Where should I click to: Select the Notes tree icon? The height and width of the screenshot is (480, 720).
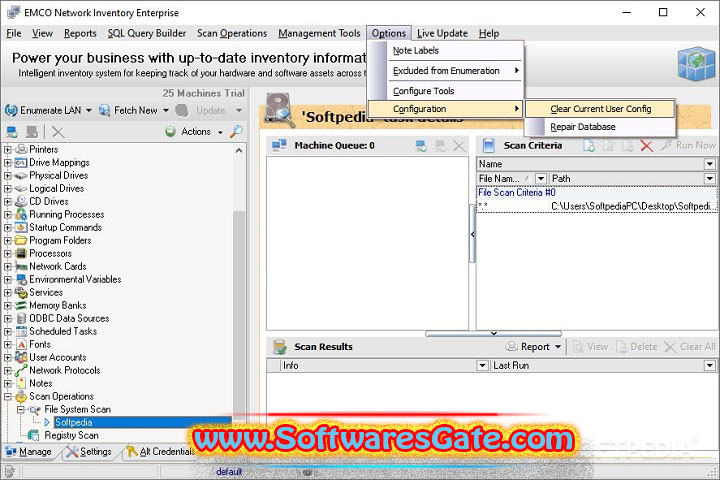point(21,383)
